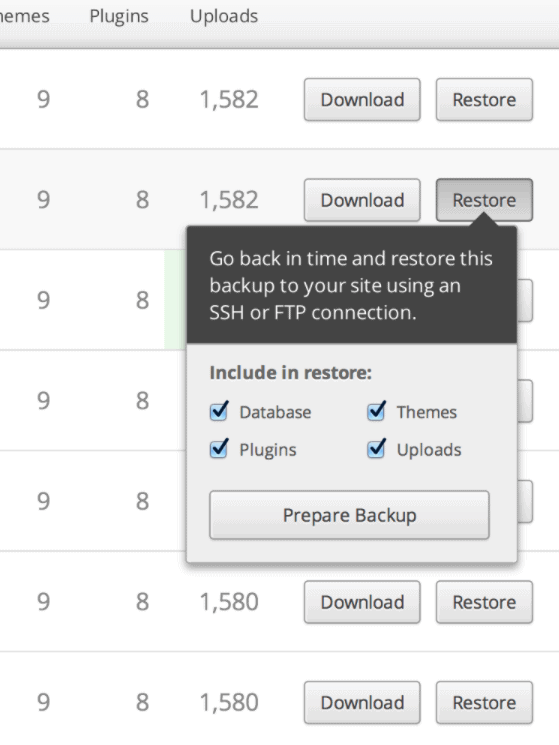Click Download in the second backup row

362,200
